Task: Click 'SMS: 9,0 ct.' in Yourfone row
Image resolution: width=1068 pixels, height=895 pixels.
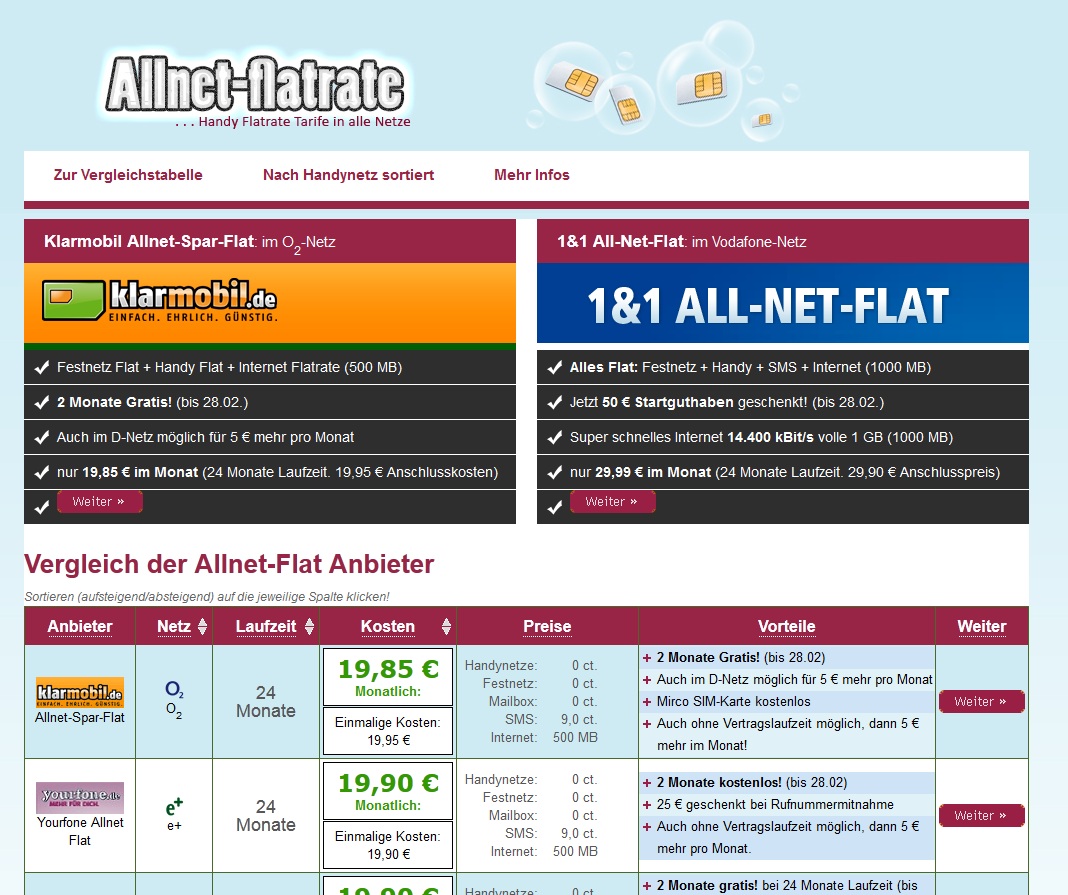Action: (550, 834)
